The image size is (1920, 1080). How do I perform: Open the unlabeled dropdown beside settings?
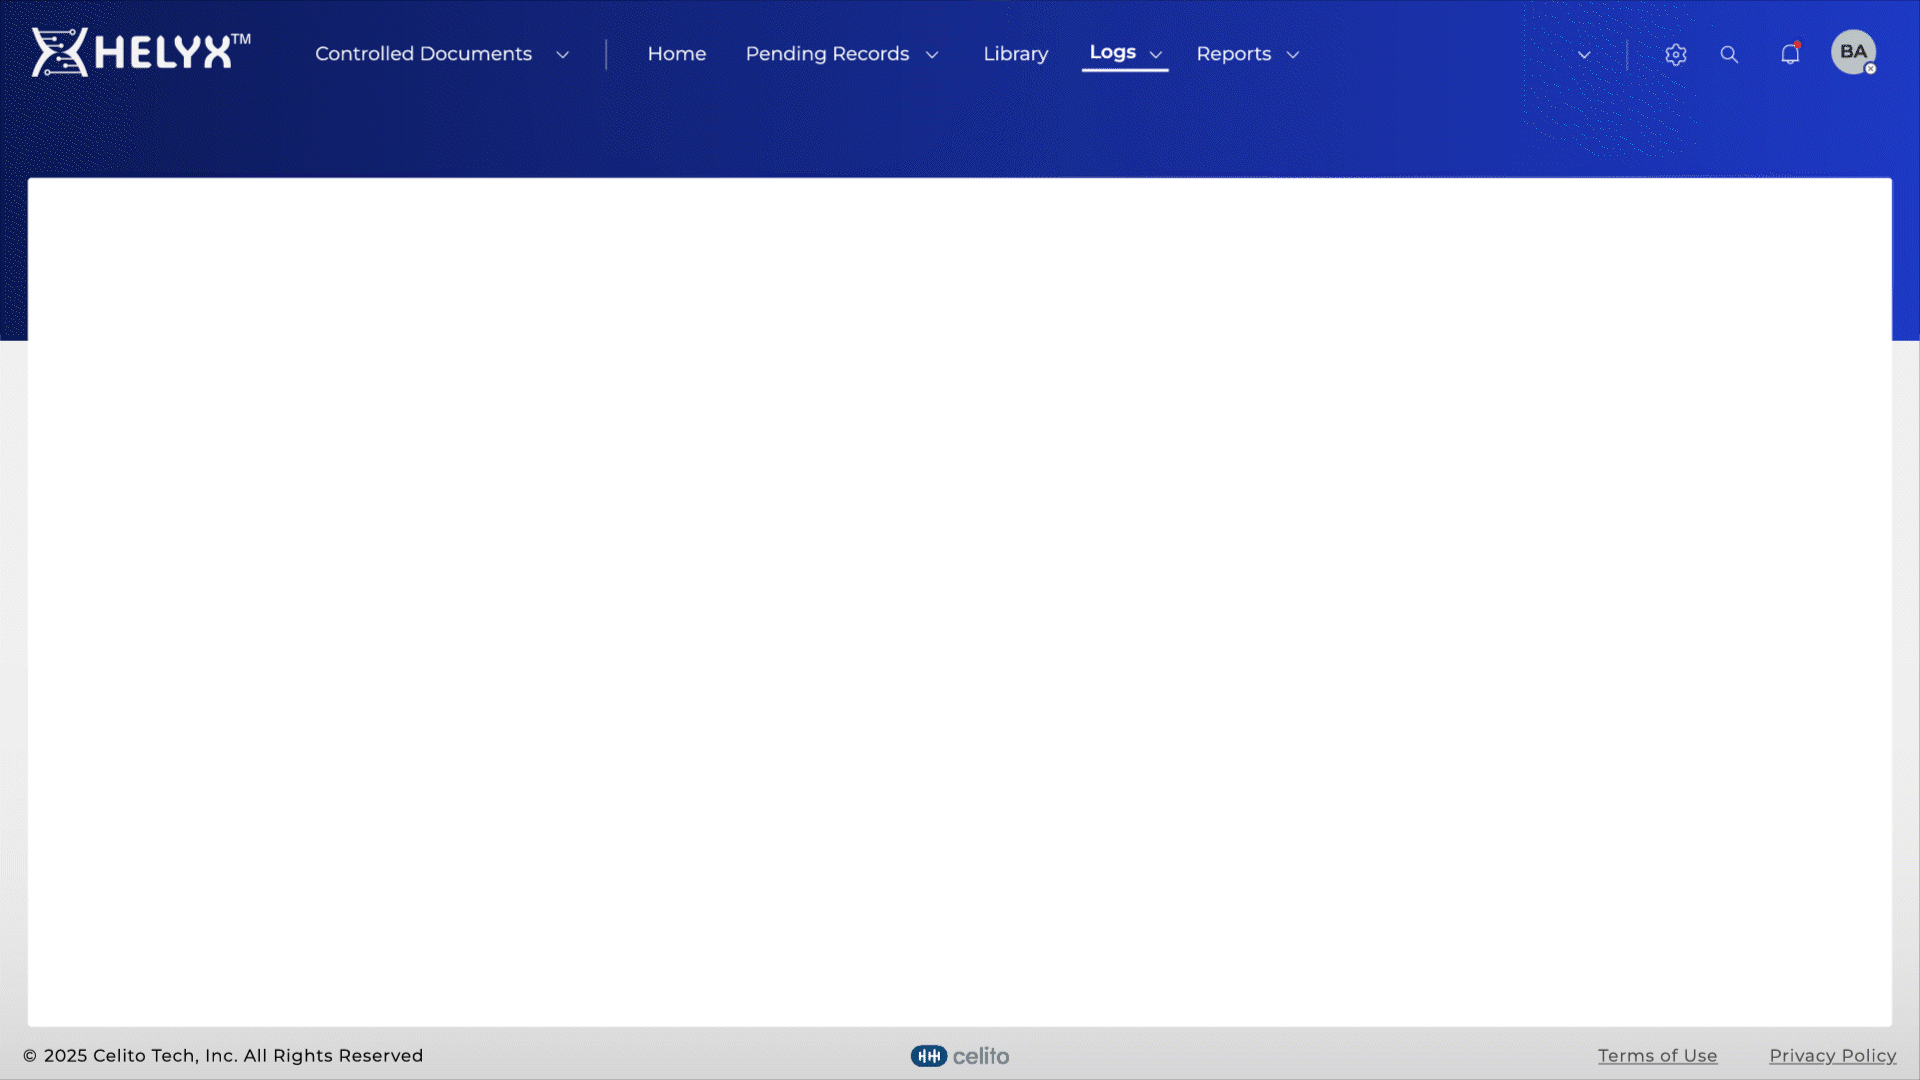(x=1584, y=55)
